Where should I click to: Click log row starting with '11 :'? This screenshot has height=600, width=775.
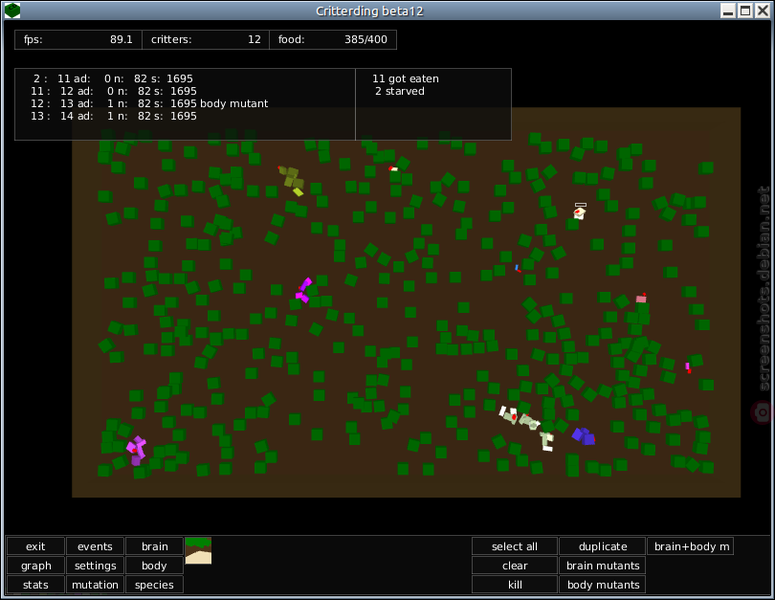click(x=114, y=91)
